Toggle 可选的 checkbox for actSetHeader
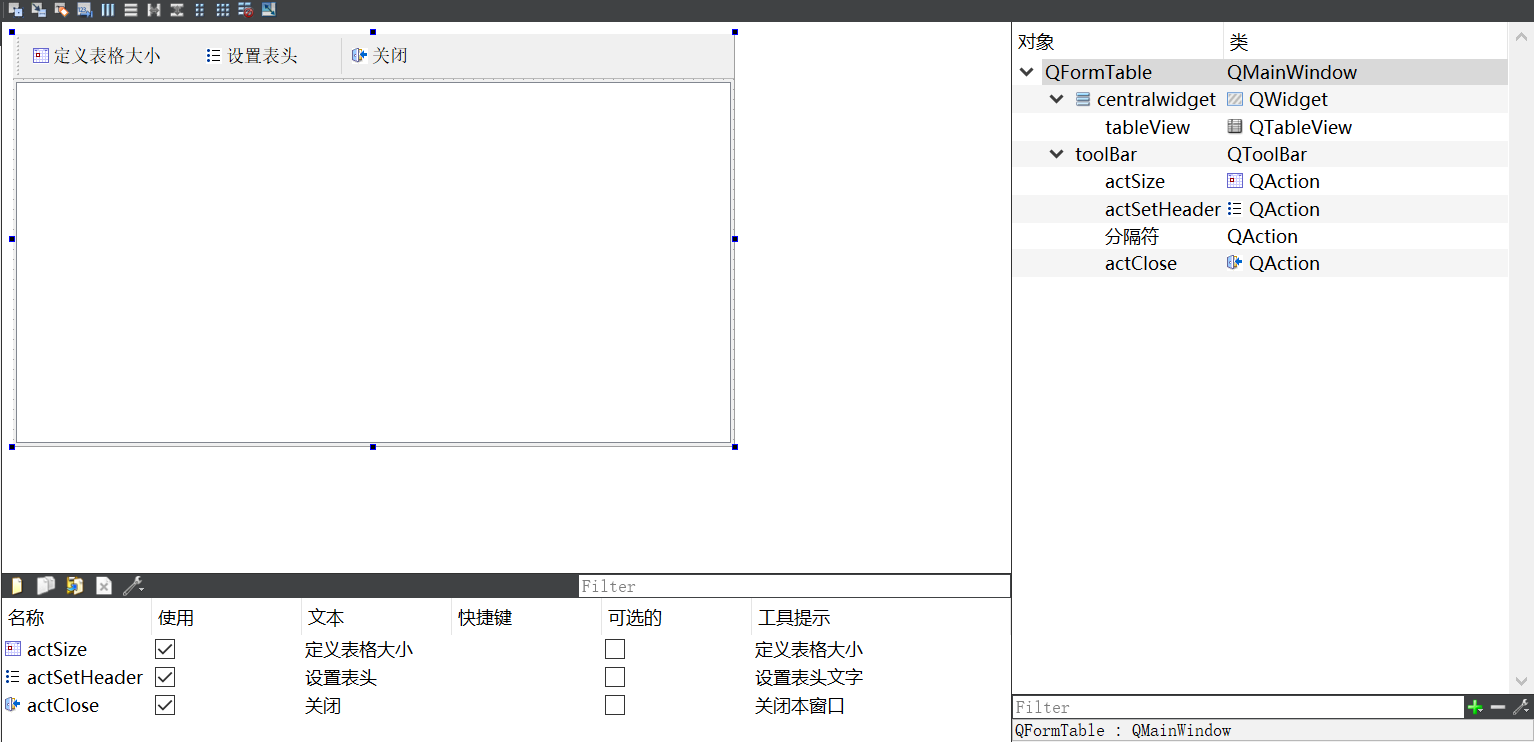The image size is (1534, 742). (x=615, y=677)
